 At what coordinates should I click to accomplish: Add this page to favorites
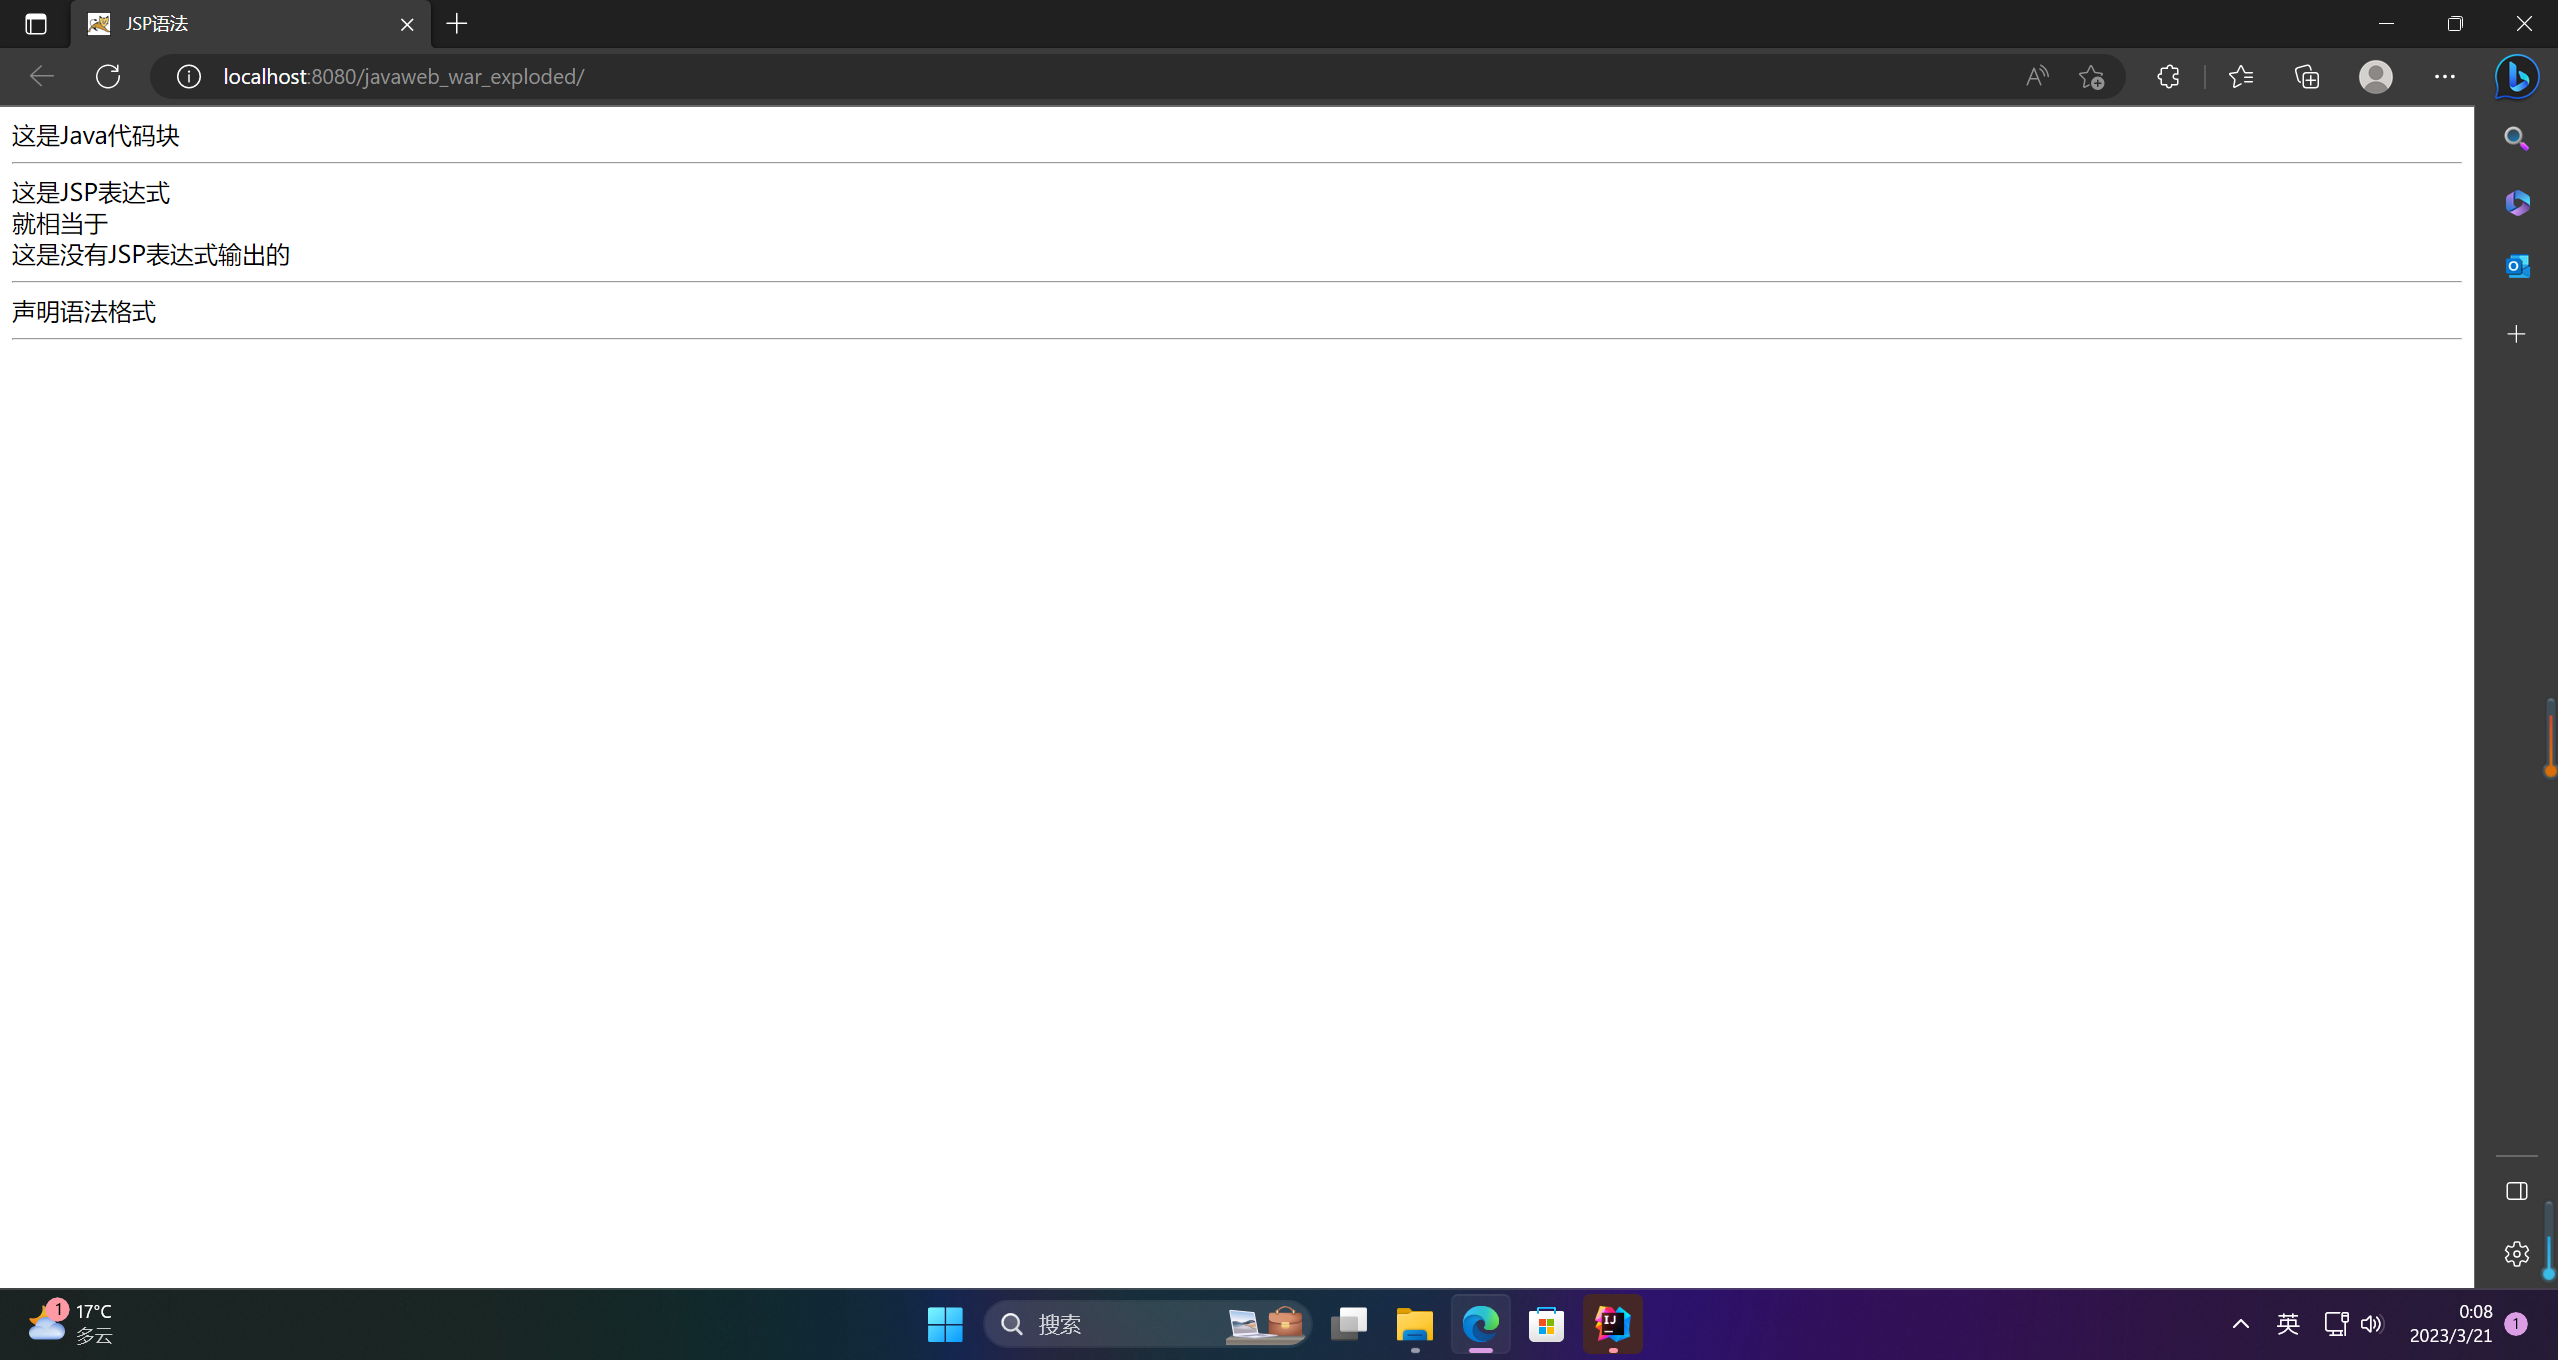[2091, 76]
